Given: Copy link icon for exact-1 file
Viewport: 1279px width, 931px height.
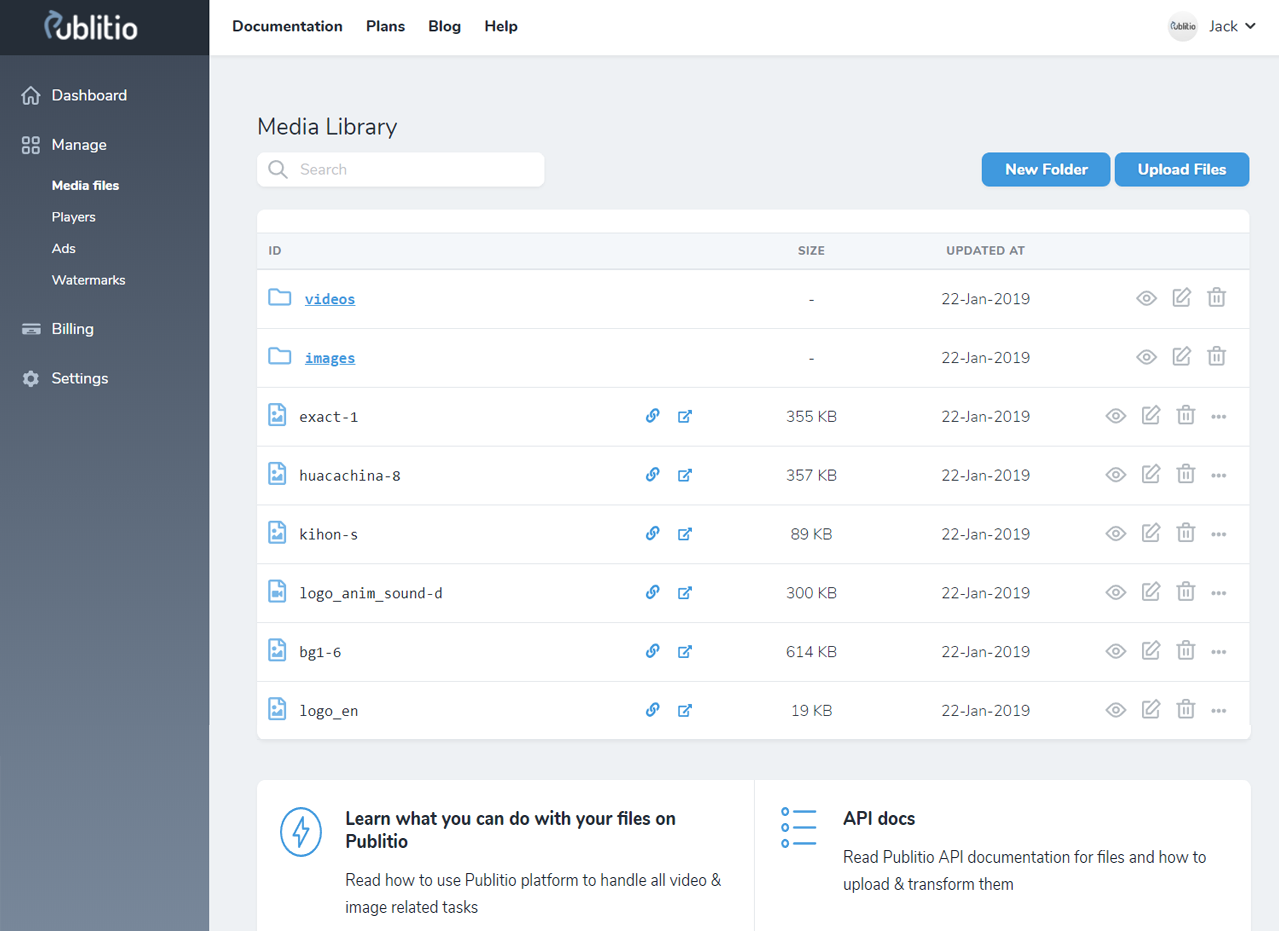Looking at the screenshot, I should [x=652, y=416].
